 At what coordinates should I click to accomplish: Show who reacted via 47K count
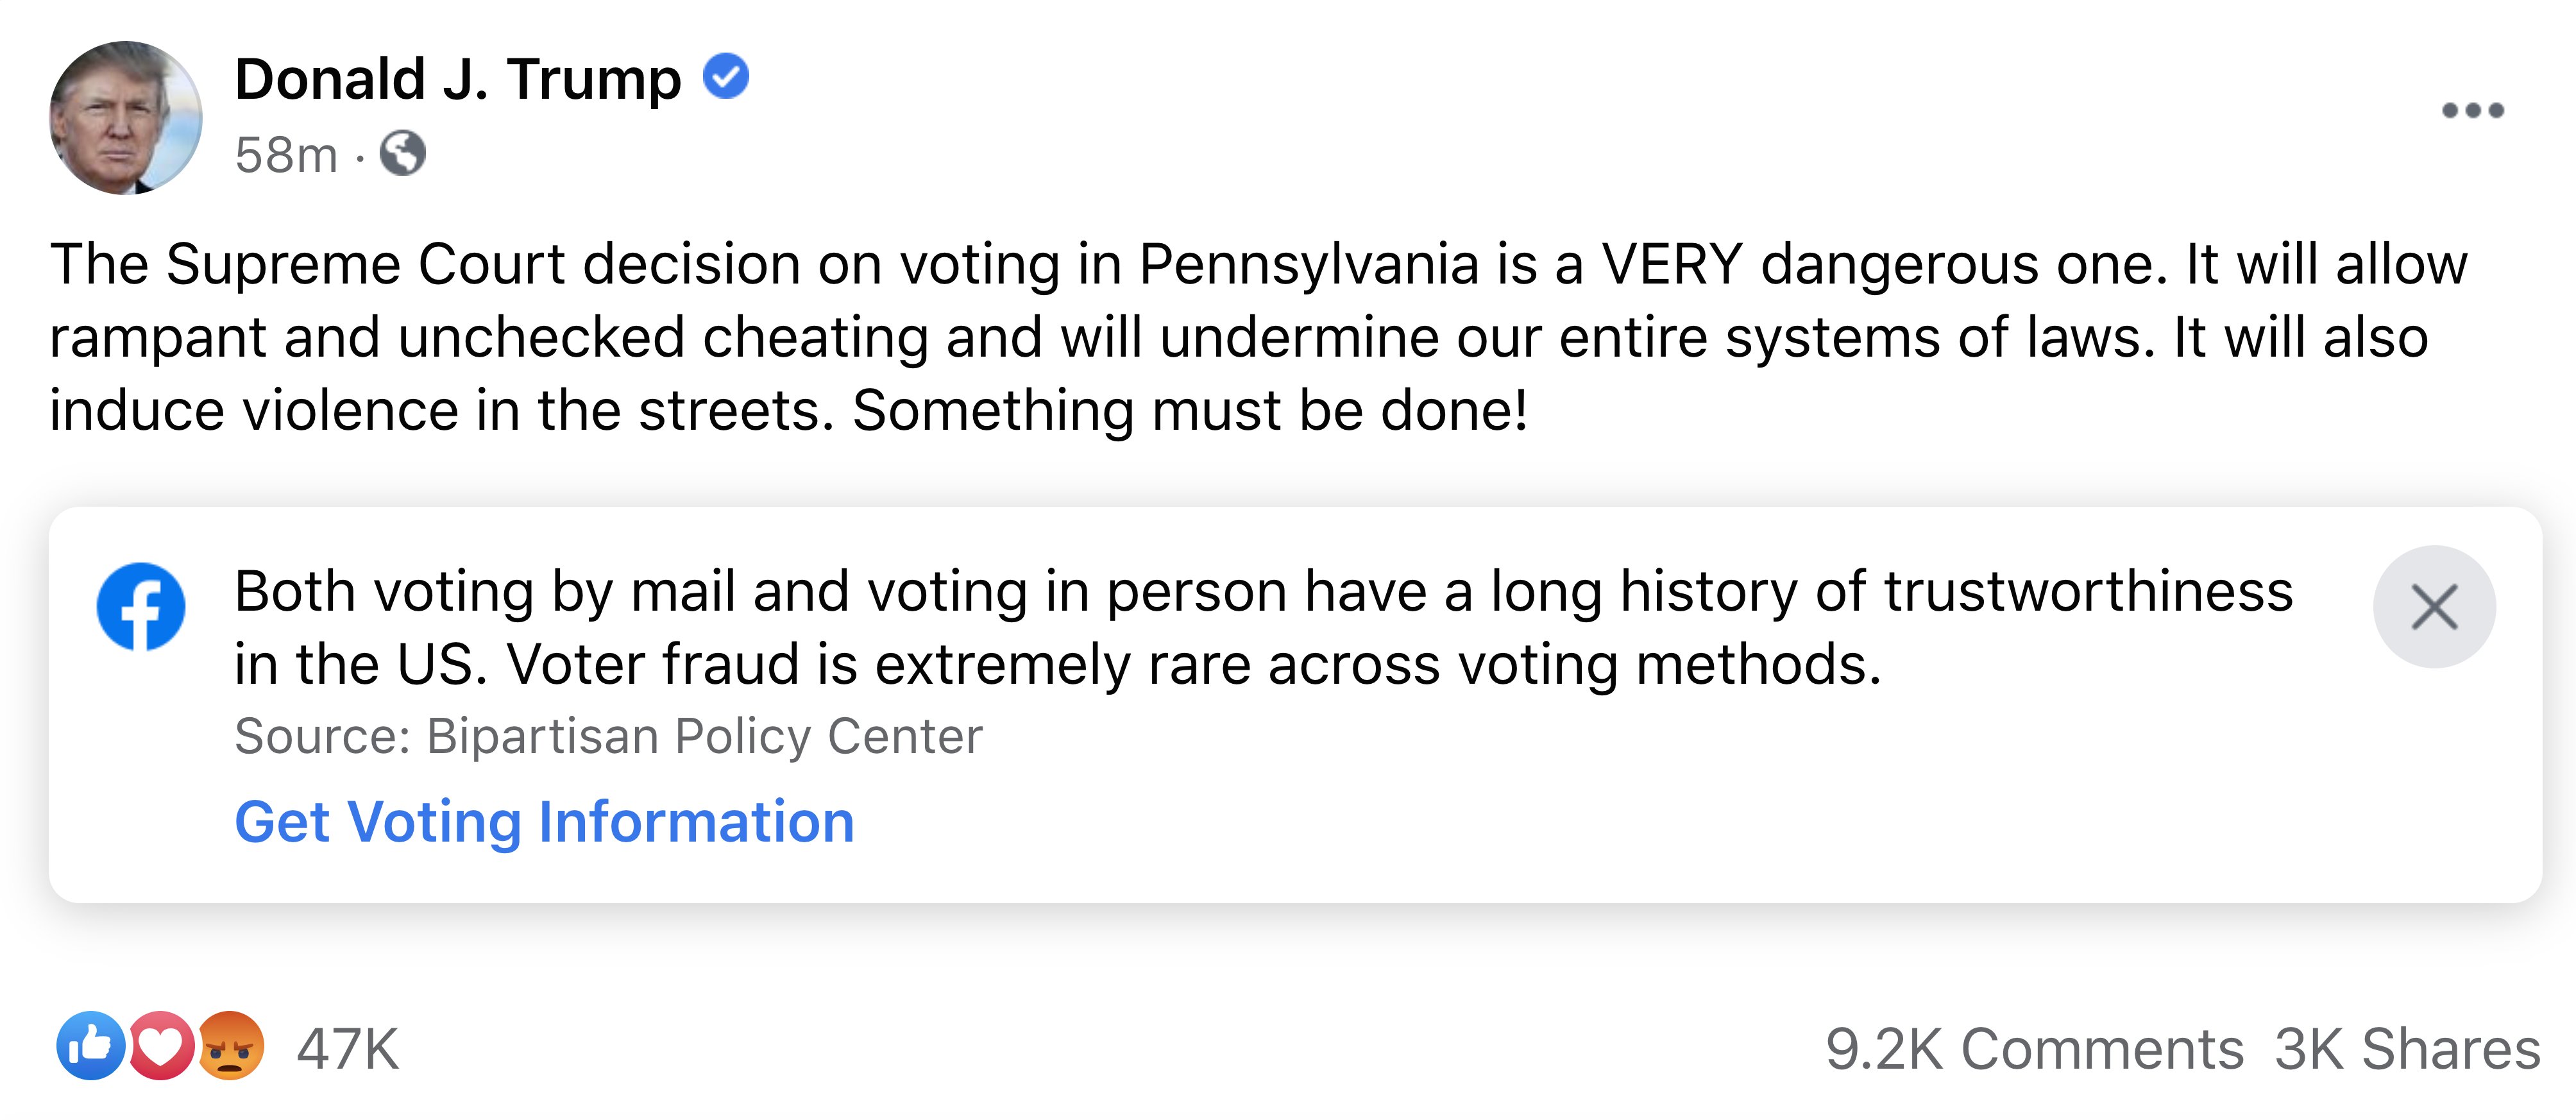[x=348, y=1049]
